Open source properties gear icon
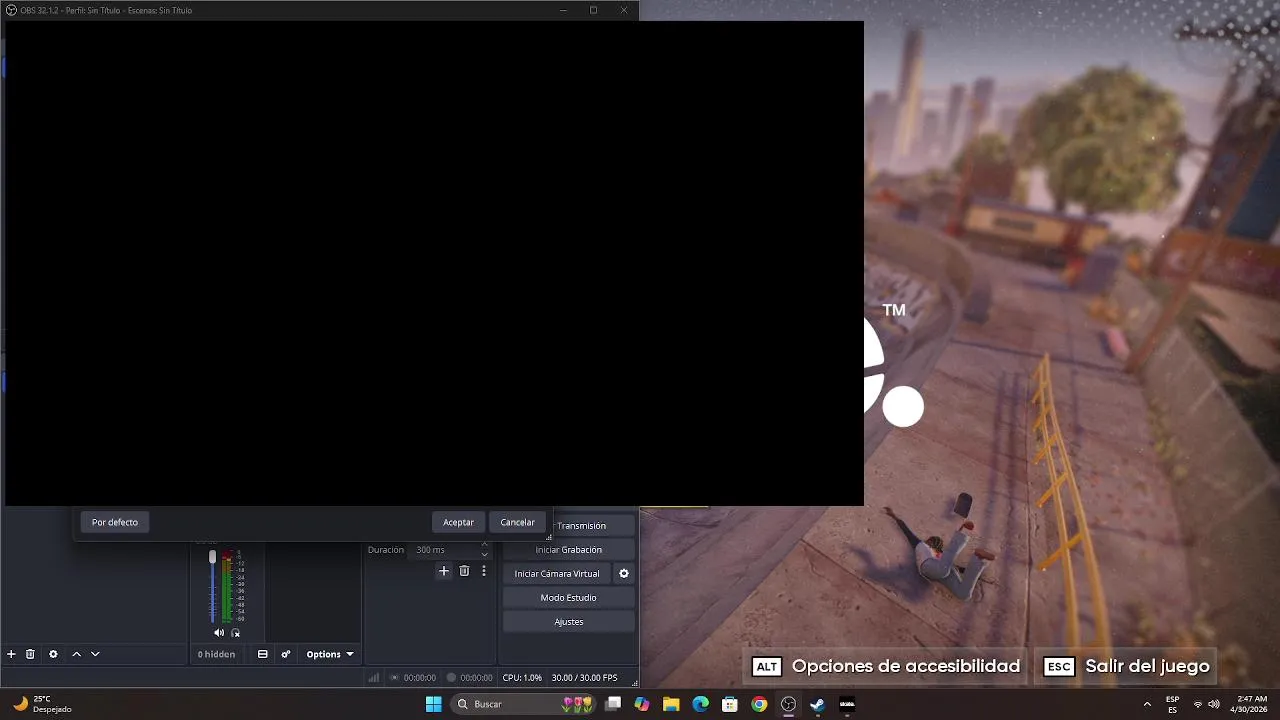Screen dimensions: 1280x720 pyautogui.click(x=53, y=654)
